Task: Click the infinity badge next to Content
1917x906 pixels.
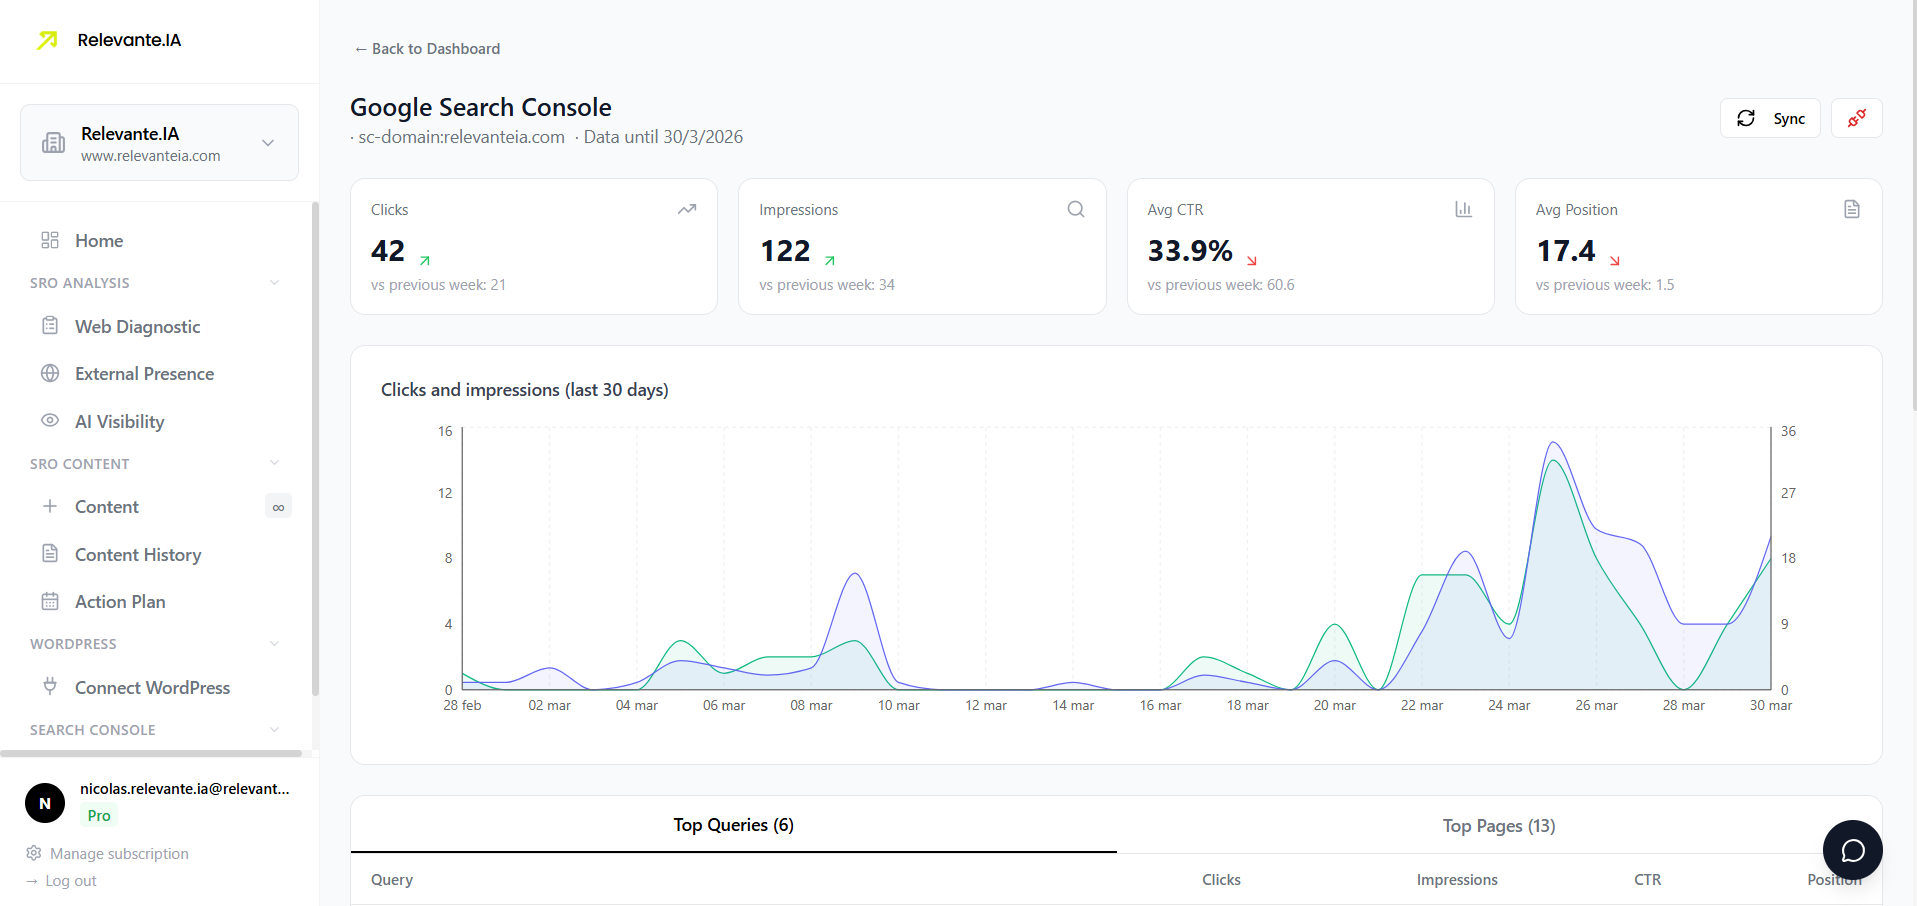Action: pyautogui.click(x=278, y=506)
